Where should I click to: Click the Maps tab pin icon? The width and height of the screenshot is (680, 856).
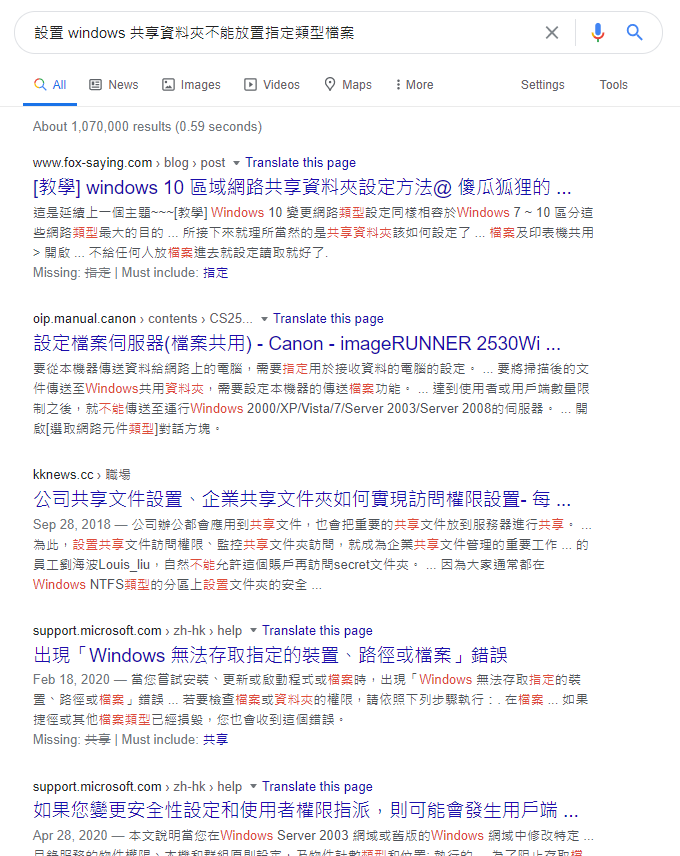click(330, 84)
